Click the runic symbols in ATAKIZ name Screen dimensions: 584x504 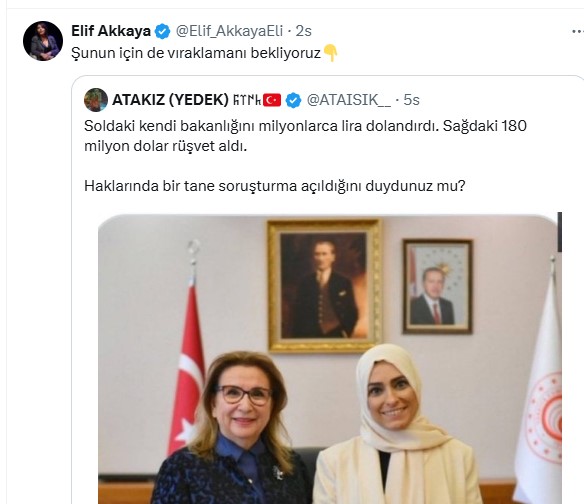(247, 100)
